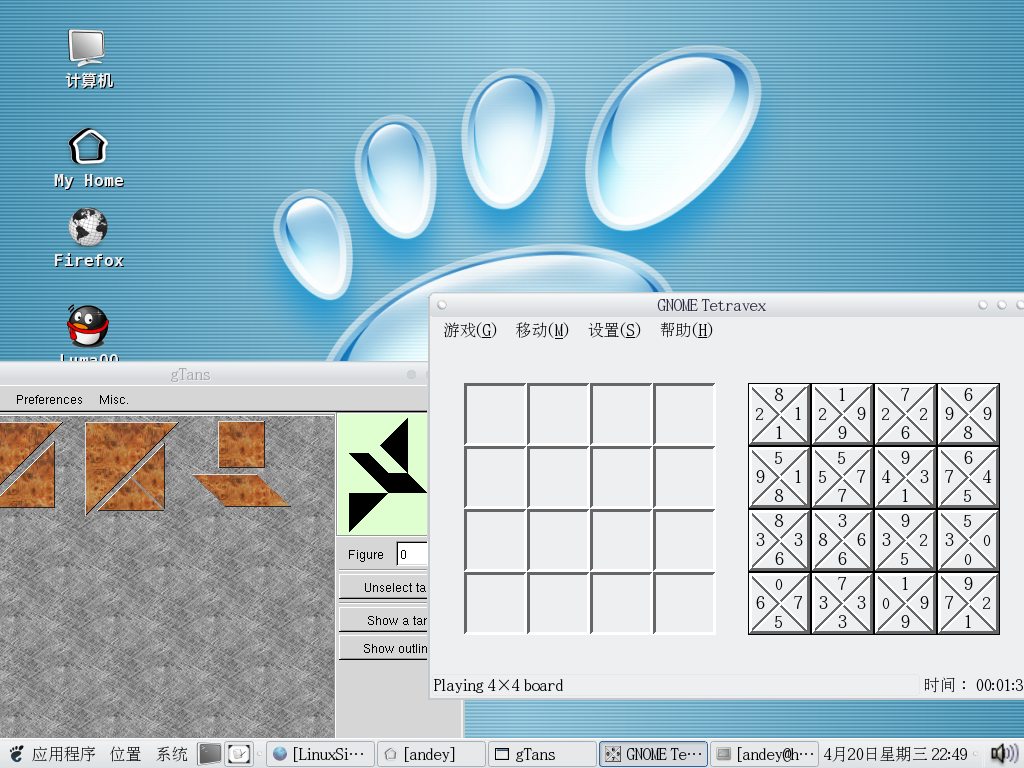
Task: Select Tetravex tile 7-3-3-3
Action: (x=842, y=603)
